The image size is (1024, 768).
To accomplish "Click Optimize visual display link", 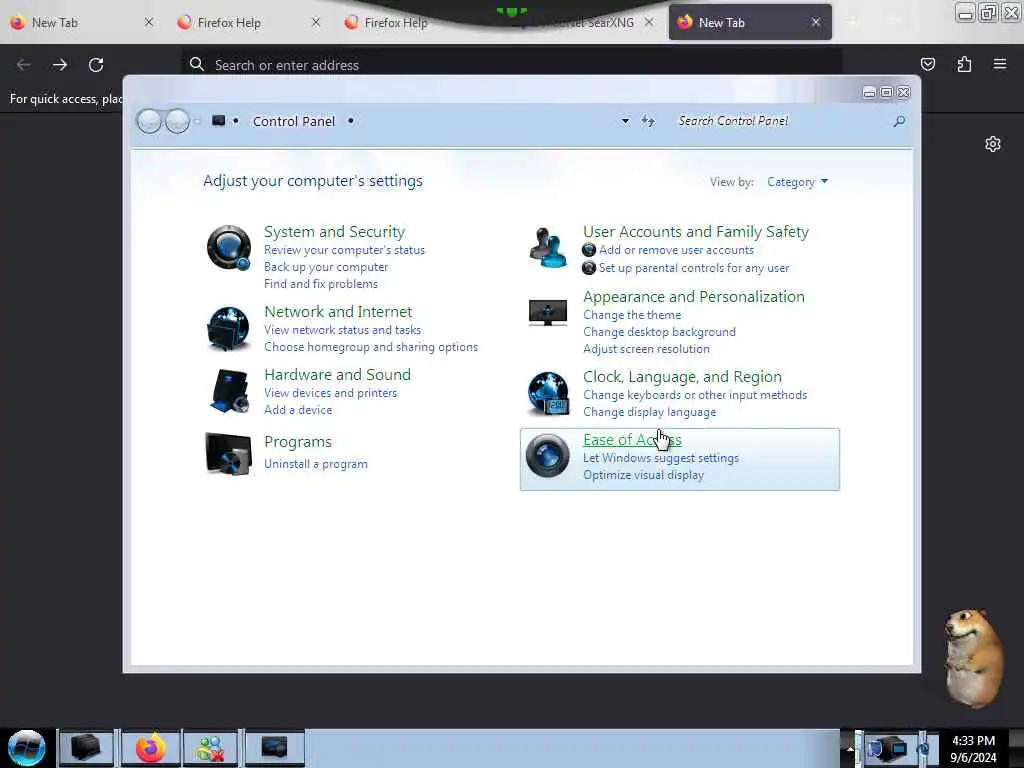I will tap(643, 475).
